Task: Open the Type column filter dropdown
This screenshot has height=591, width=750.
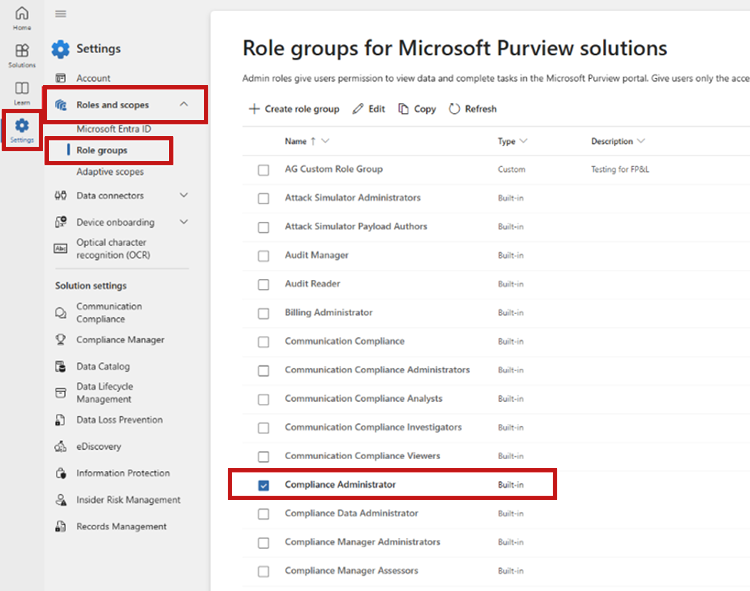Action: click(x=523, y=141)
